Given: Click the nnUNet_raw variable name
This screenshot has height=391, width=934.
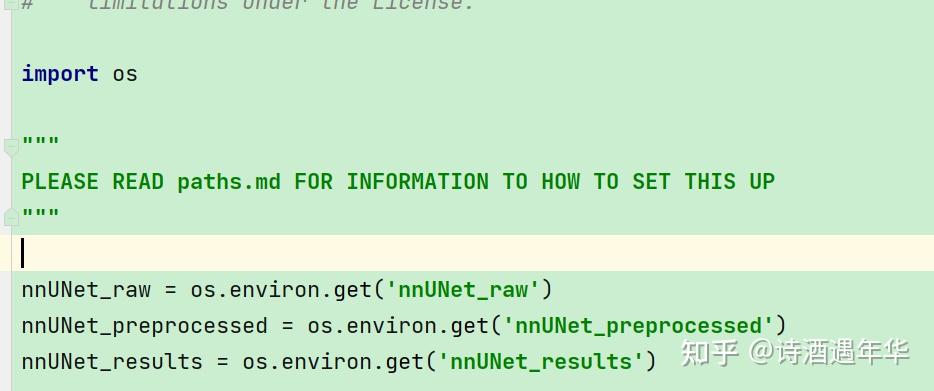Looking at the screenshot, I should 86,290.
